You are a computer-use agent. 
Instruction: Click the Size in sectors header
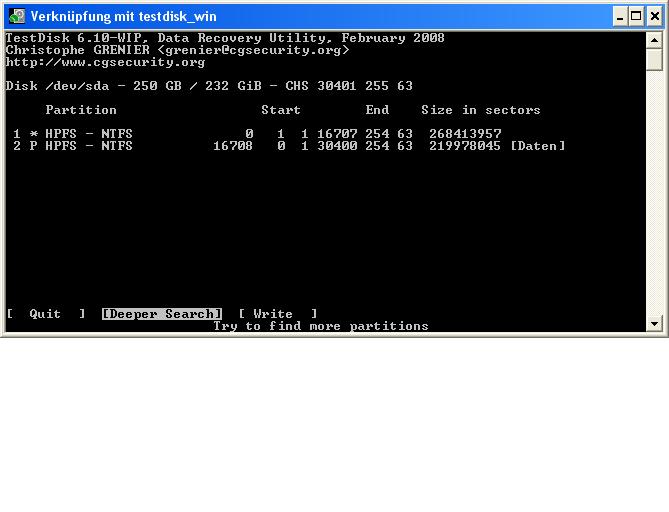pyautogui.click(x=481, y=110)
